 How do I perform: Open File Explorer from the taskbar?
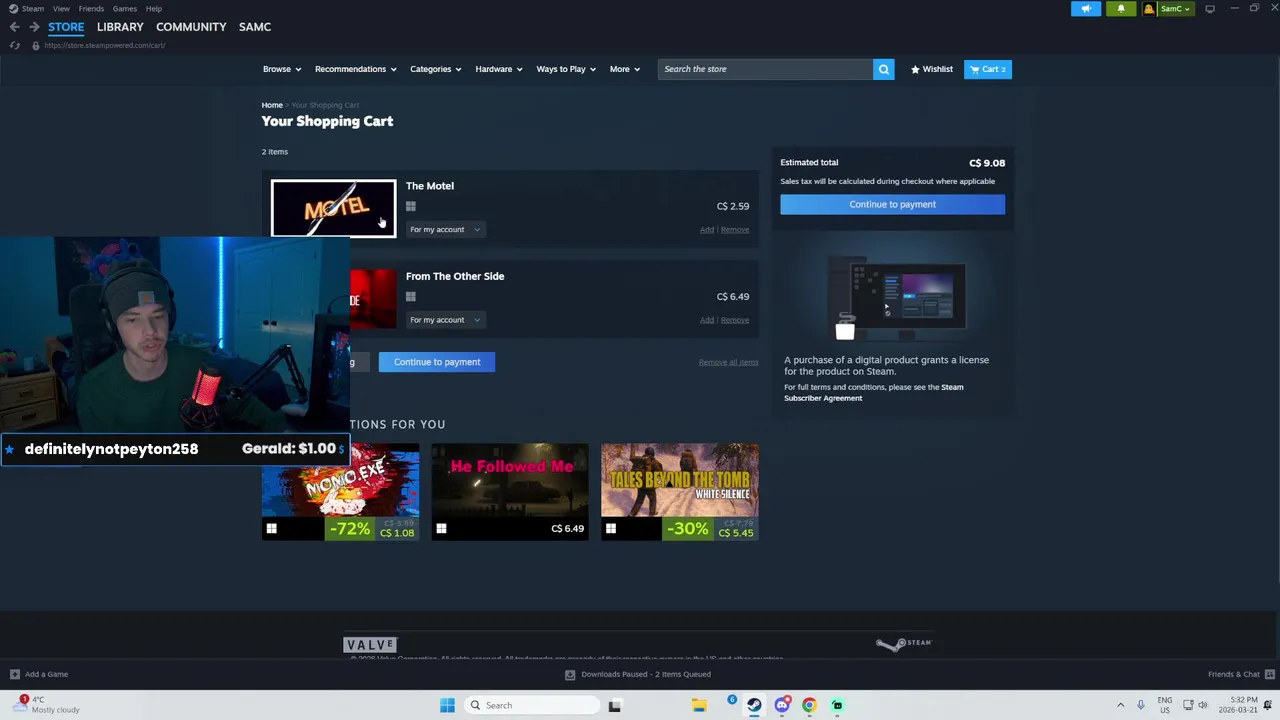tap(699, 705)
